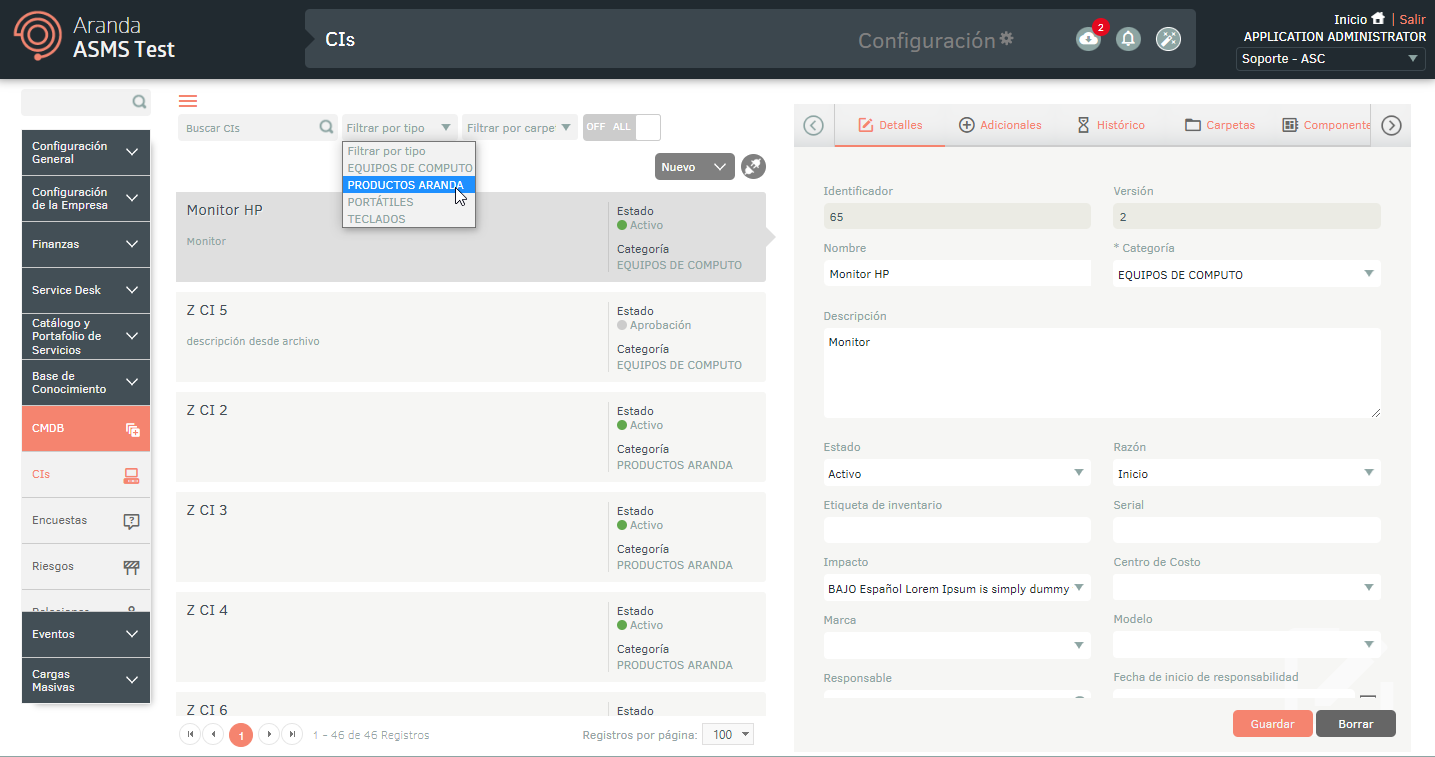Click the Buscar CIs search magnifier icon
The image size is (1435, 757).
point(326,127)
